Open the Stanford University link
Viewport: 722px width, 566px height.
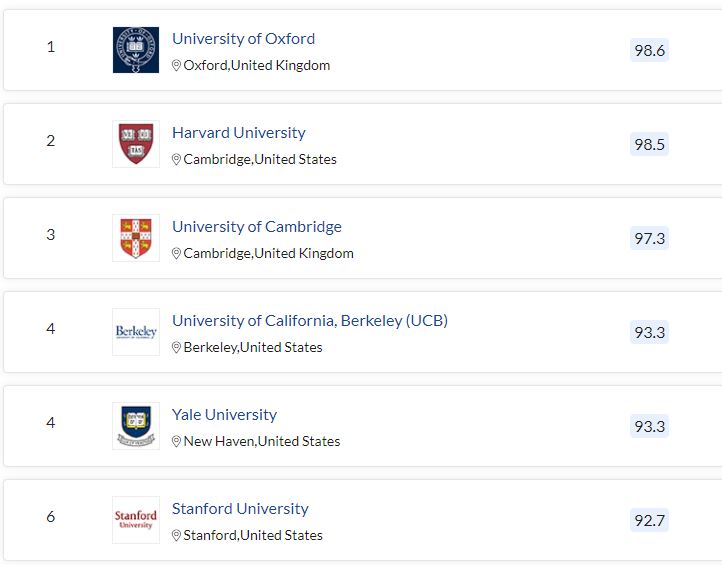click(240, 509)
